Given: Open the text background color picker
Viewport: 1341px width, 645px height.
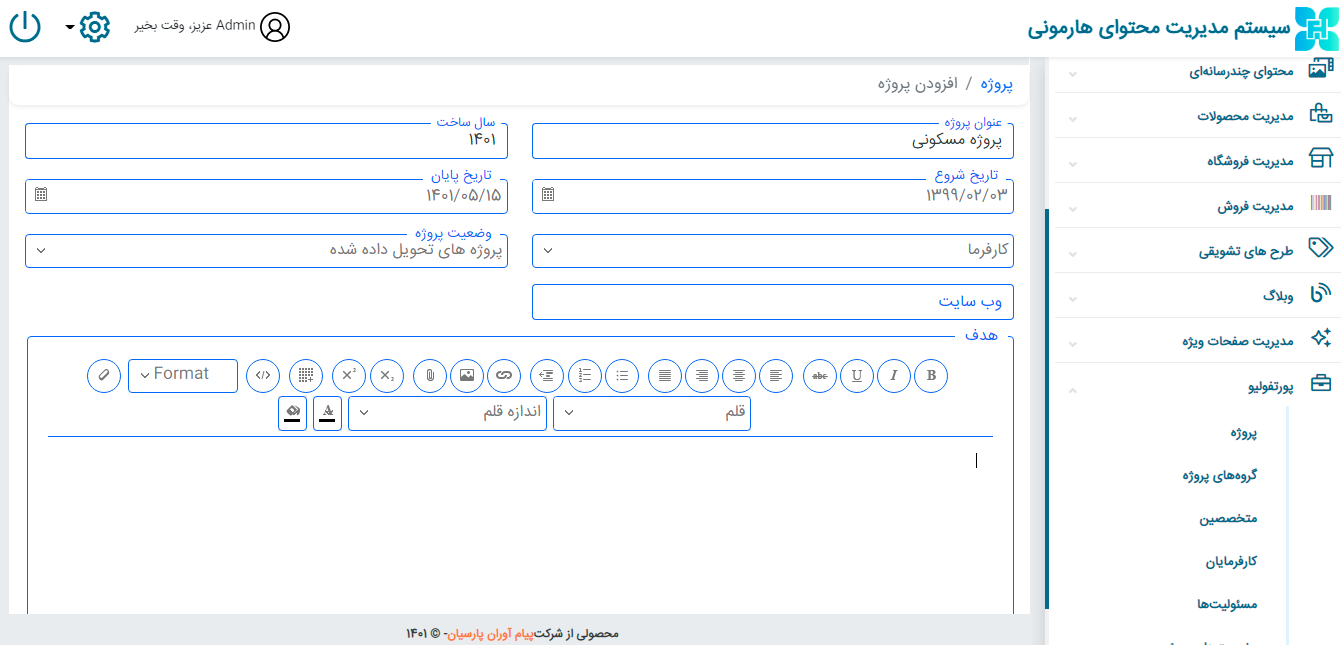Looking at the screenshot, I should click(292, 413).
